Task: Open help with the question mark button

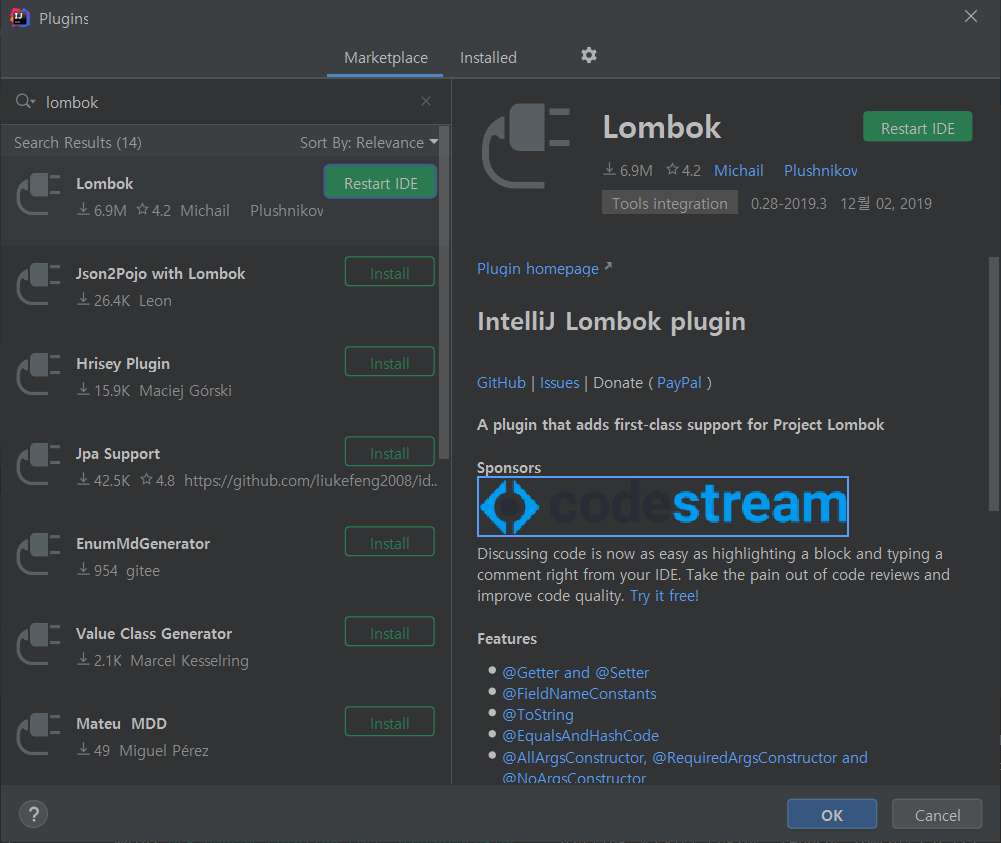Action: tap(33, 814)
